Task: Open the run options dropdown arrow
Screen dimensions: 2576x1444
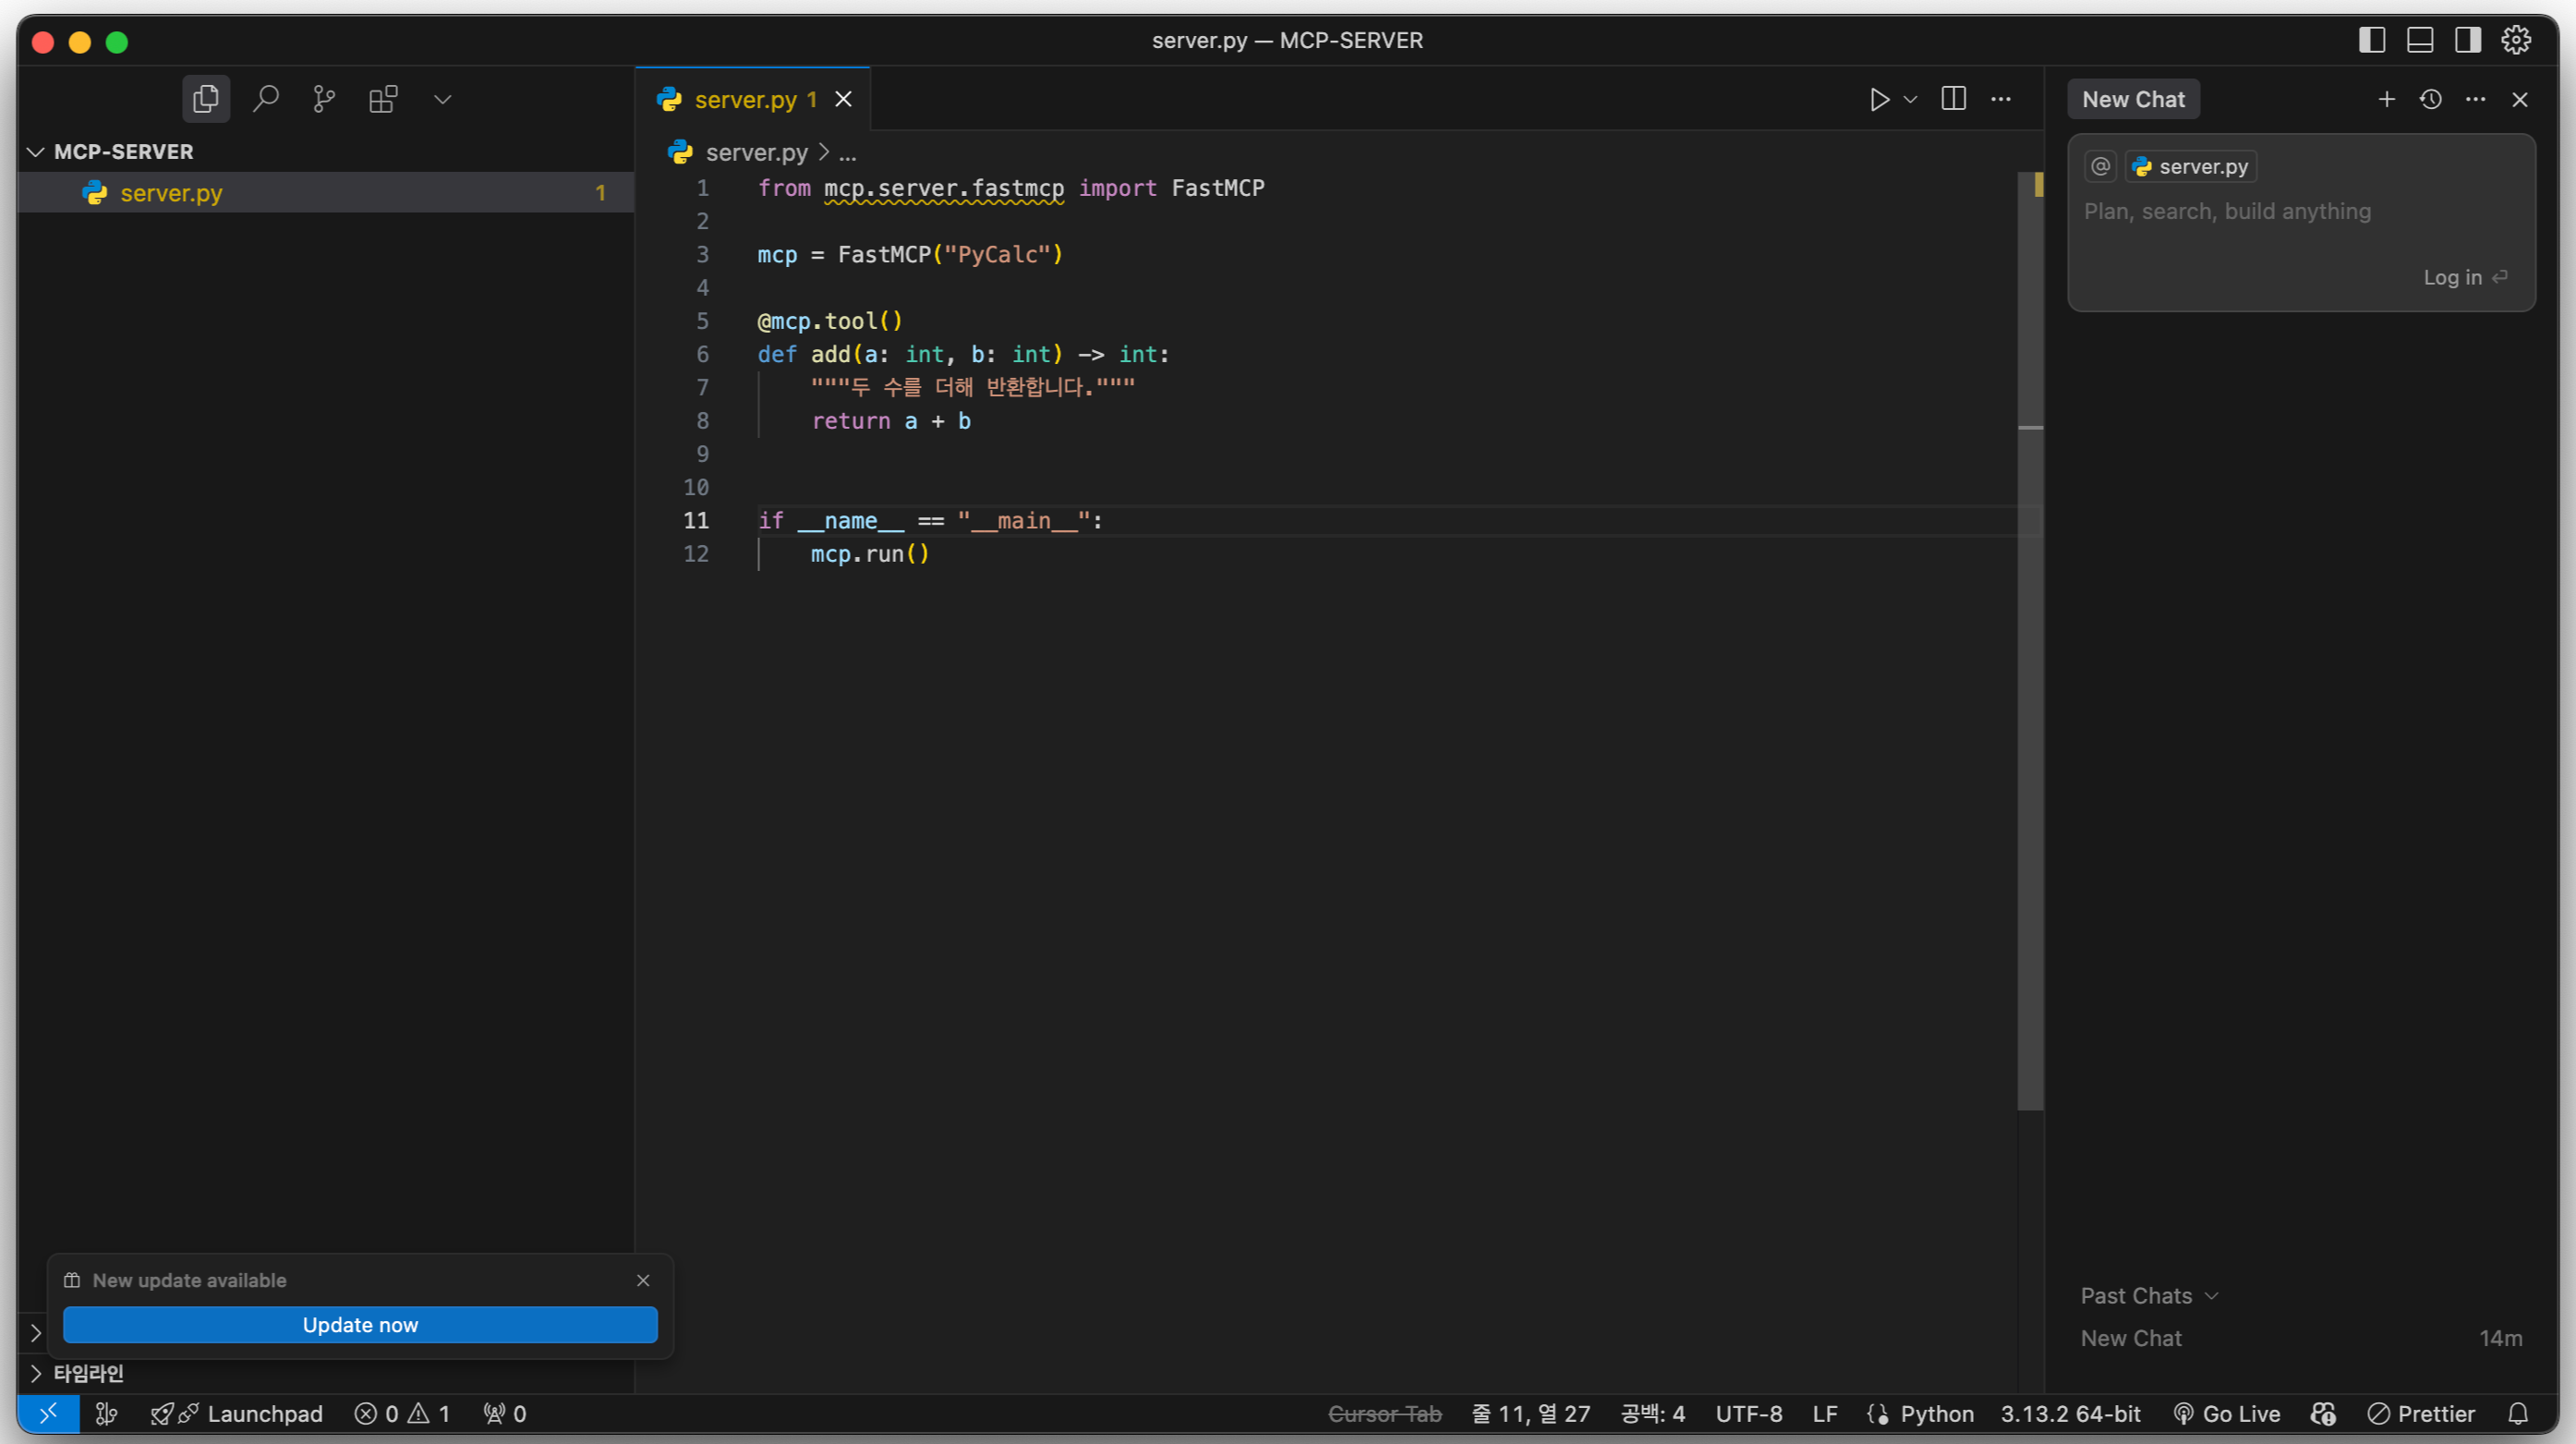Action: (1911, 99)
